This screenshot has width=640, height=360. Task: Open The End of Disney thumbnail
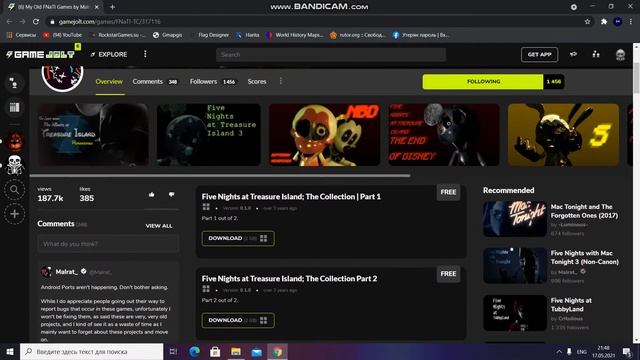[444, 135]
